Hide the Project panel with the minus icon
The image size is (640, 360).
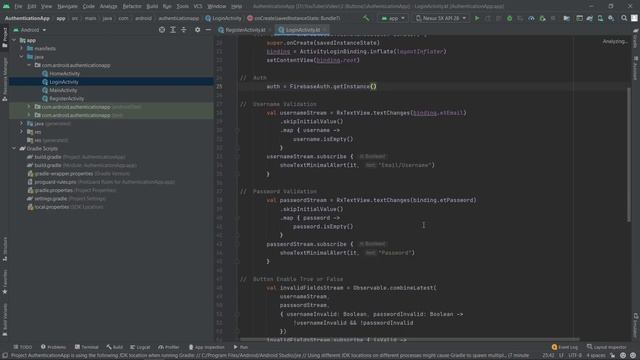tap(208, 30)
